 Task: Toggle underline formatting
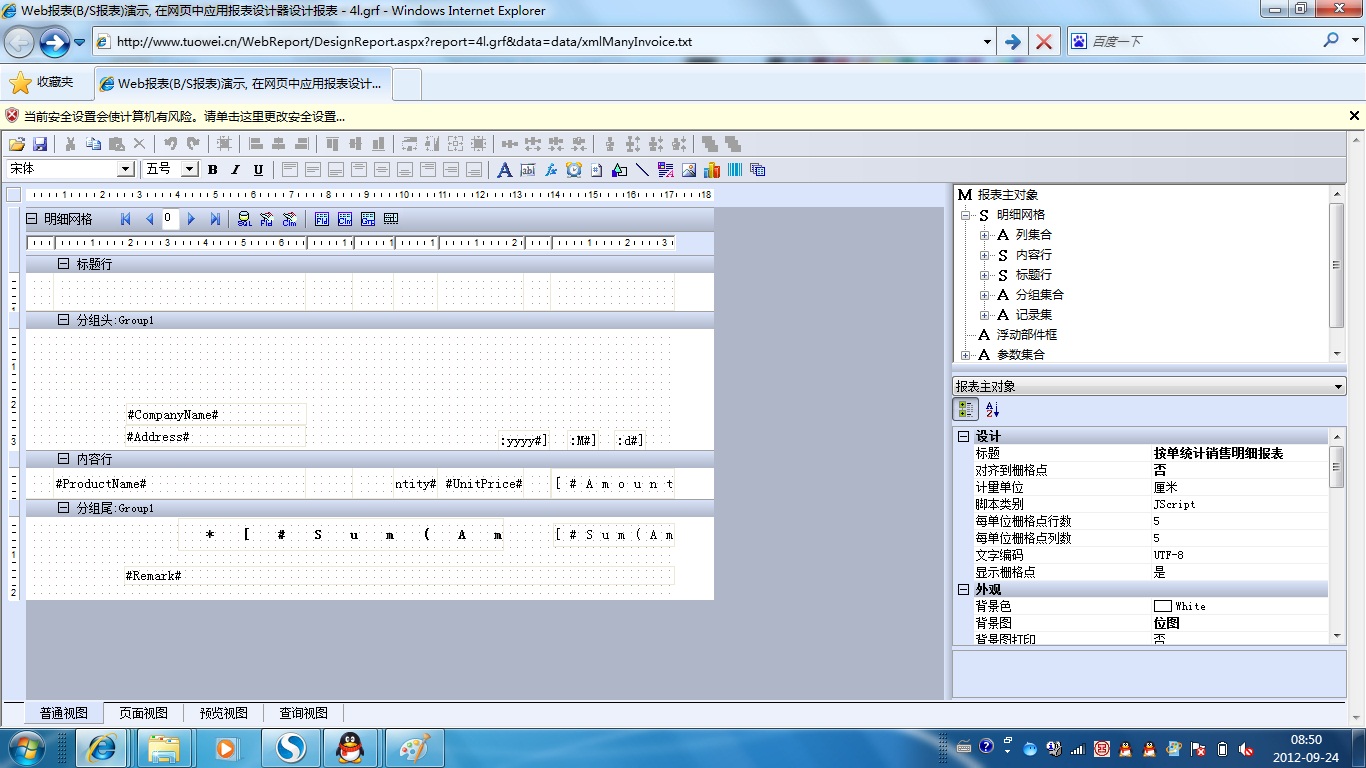point(258,170)
